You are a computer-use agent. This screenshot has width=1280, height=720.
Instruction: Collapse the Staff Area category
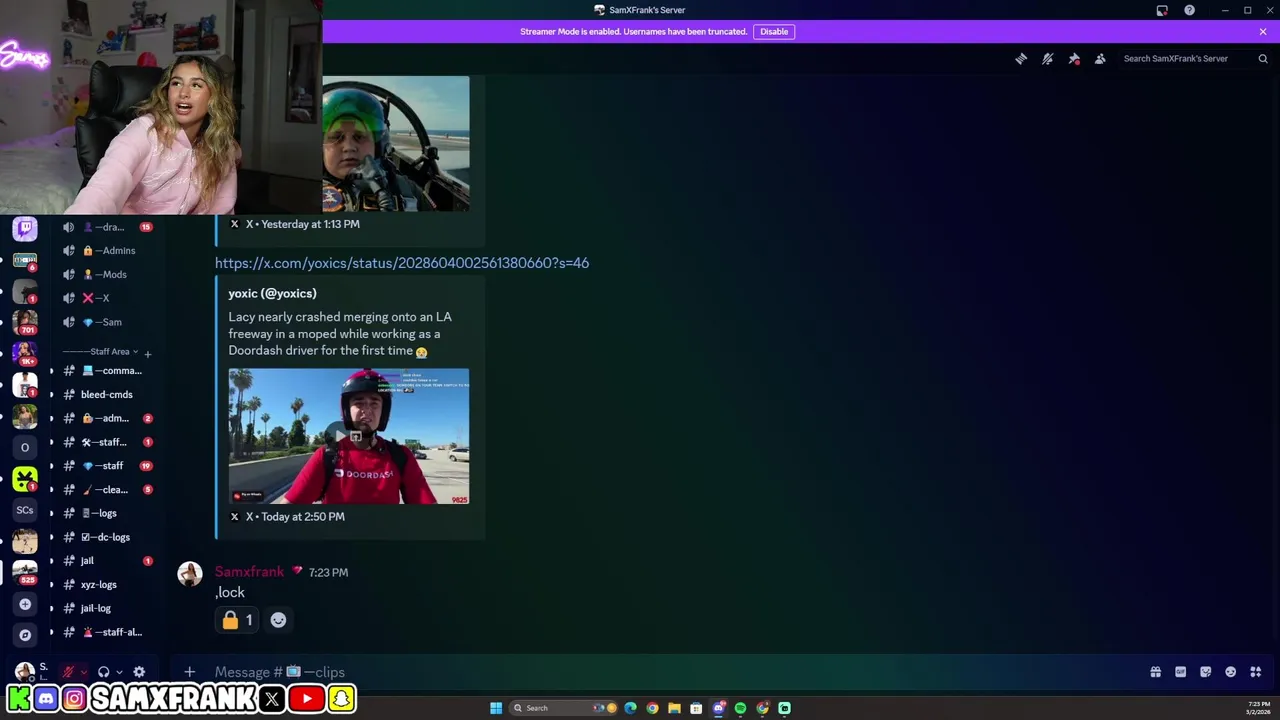click(100, 352)
